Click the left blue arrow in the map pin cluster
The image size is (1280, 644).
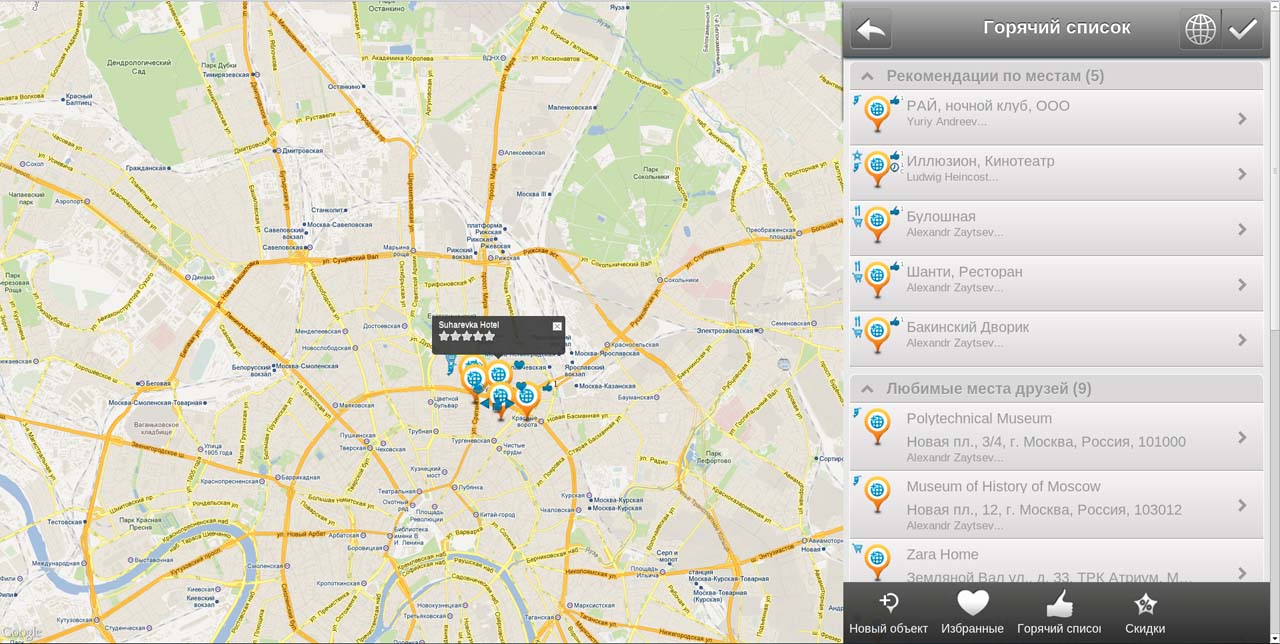pos(485,404)
